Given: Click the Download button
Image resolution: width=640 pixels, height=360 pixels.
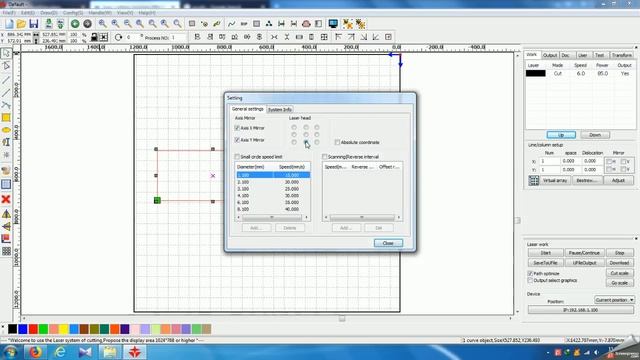Looking at the screenshot, I should 619,263.
